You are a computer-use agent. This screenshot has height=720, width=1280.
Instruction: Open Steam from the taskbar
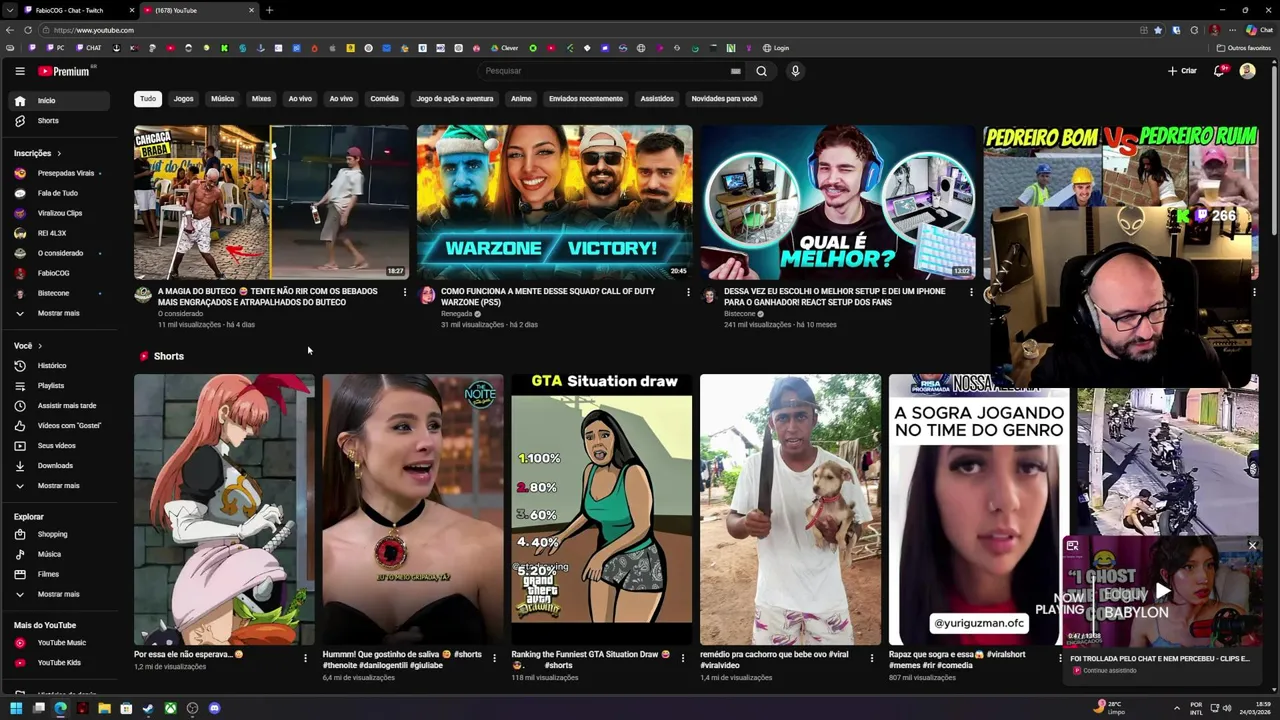click(148, 708)
